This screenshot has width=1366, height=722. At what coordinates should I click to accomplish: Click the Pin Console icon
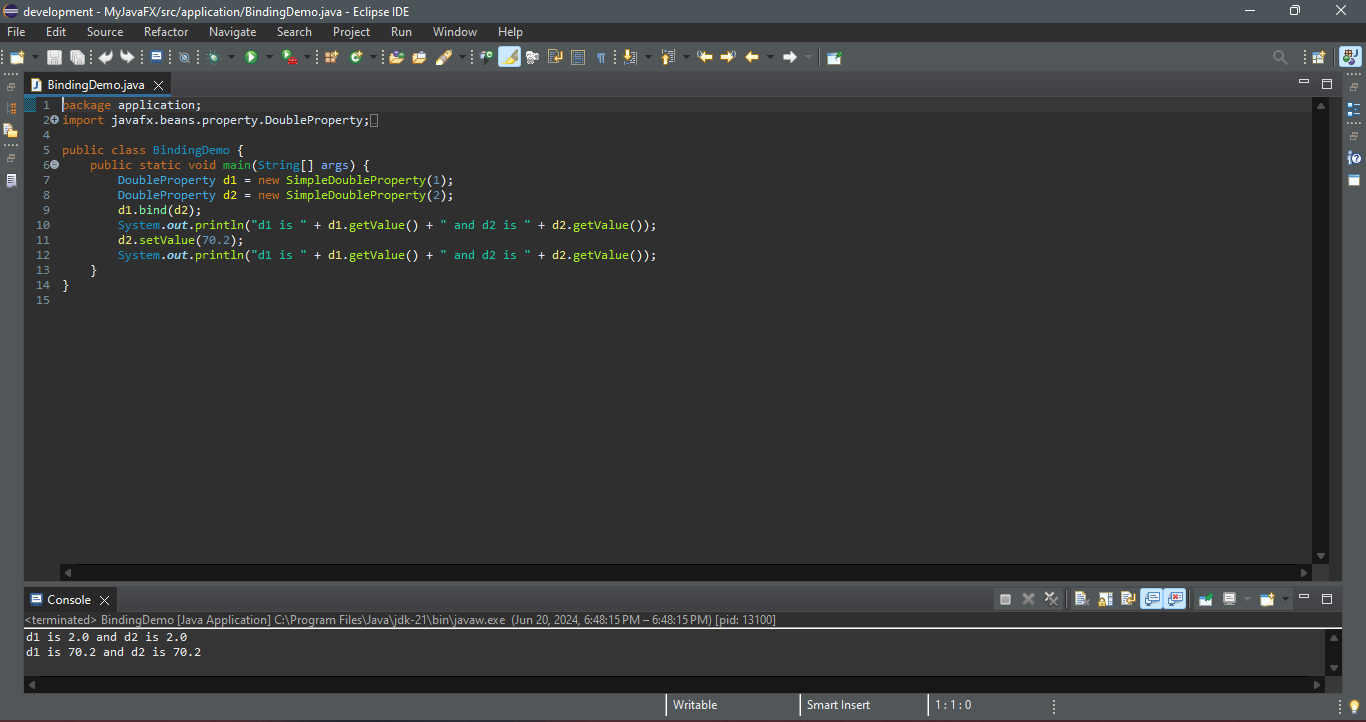[1206, 599]
